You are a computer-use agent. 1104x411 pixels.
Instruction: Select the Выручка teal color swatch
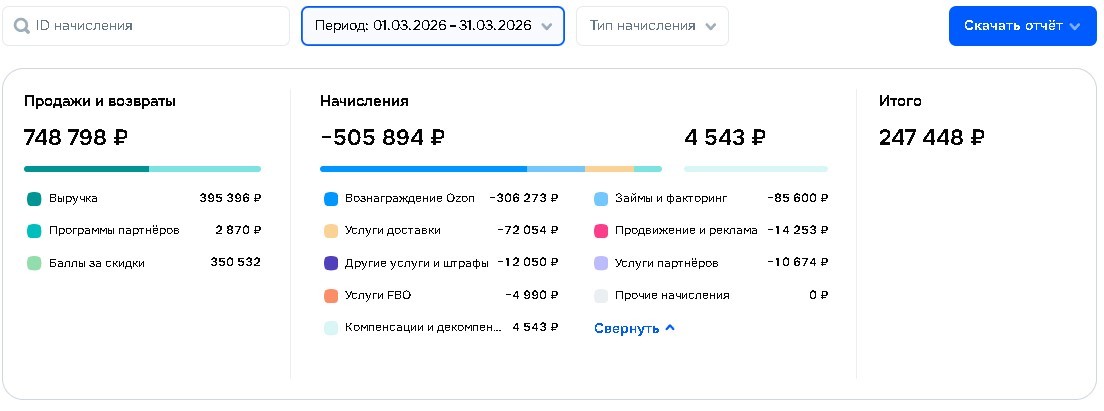pos(34,199)
